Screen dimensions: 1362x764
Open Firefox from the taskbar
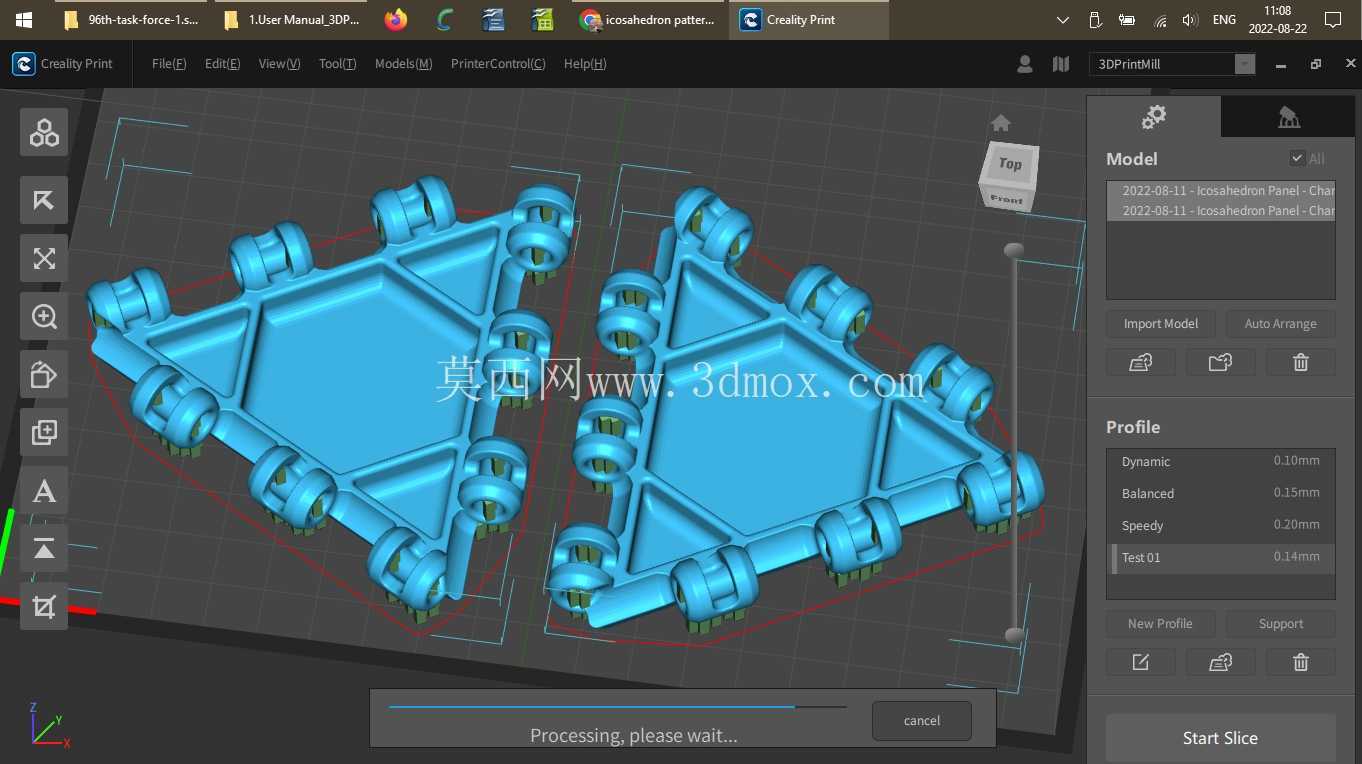(x=396, y=20)
